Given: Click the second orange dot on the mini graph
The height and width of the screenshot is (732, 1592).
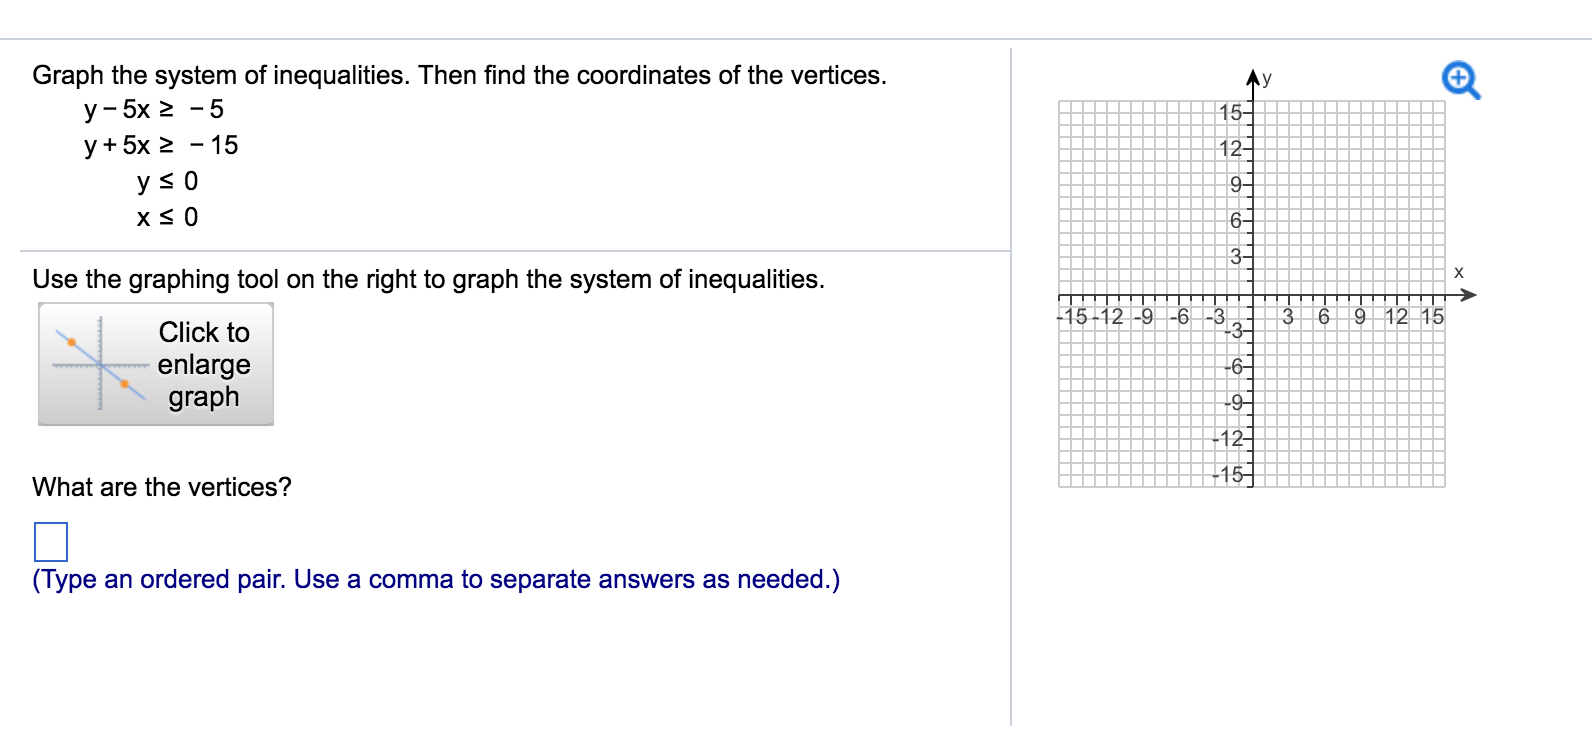Looking at the screenshot, I should 124,383.
